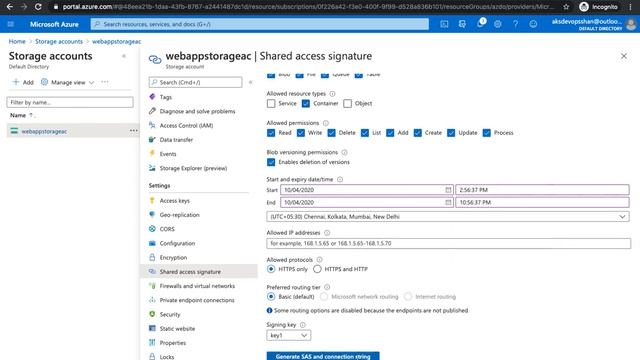This screenshot has width=640, height=360.
Task: Bookmark this page with the star
Action: click(x=566, y=7)
